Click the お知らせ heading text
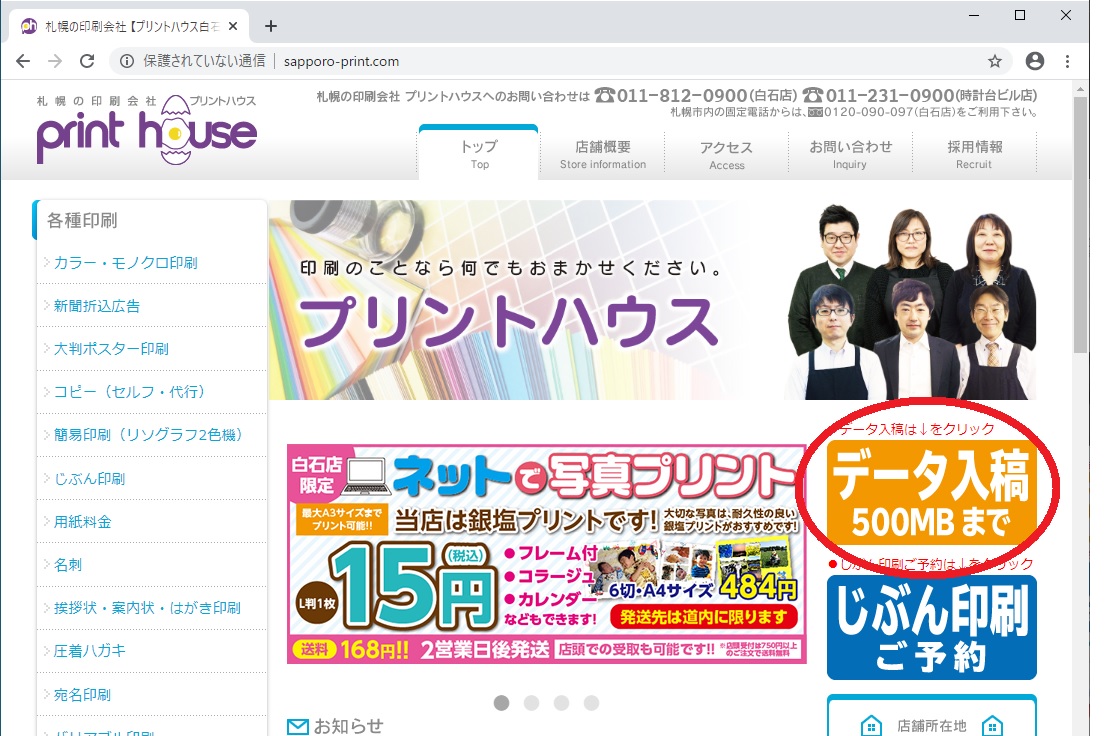Viewport: 1114px width, 736px height. pyautogui.click(x=348, y=726)
